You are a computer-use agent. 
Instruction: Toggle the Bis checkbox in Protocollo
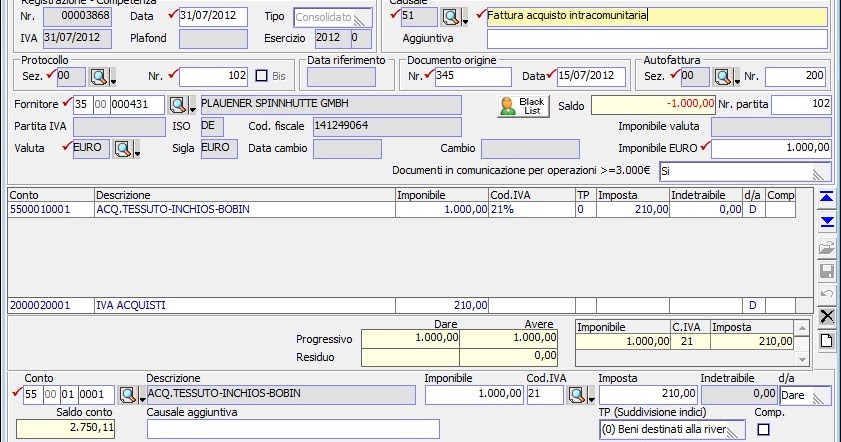point(261,76)
